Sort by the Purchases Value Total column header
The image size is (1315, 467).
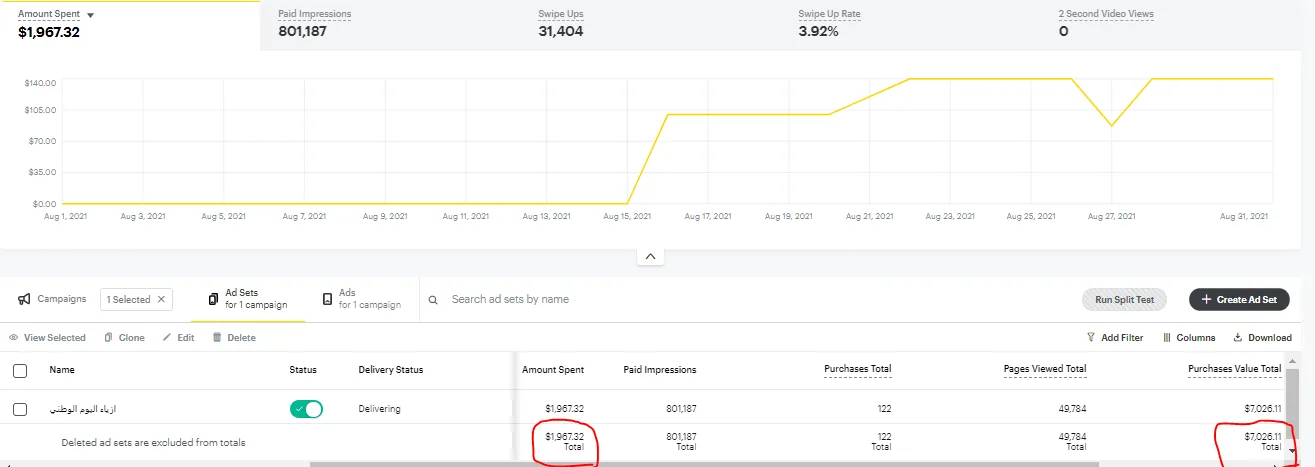click(x=1235, y=370)
